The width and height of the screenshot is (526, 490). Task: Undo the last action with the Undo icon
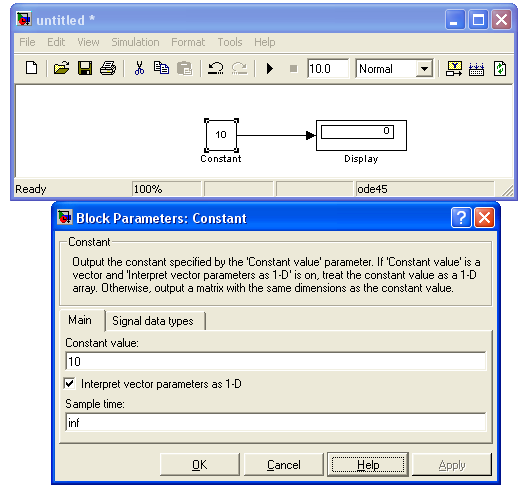coord(215,68)
